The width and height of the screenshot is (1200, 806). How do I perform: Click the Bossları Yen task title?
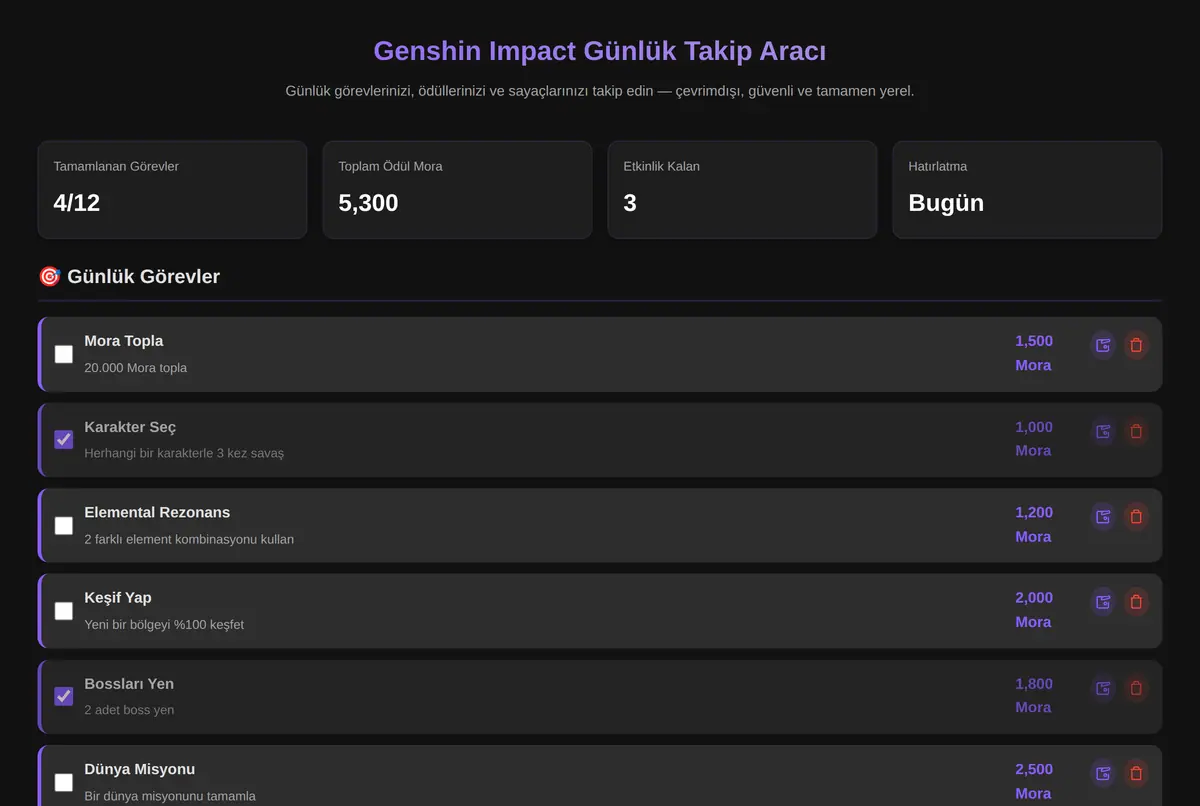[129, 684]
